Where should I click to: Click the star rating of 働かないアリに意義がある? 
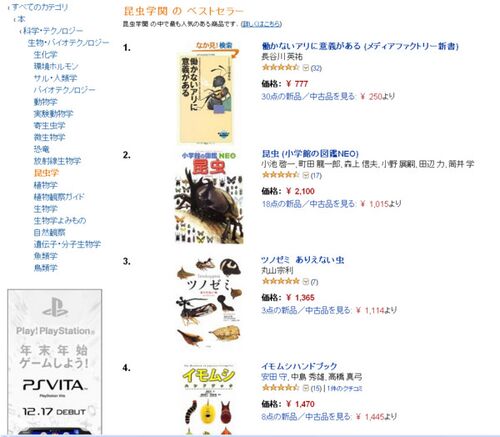281,67
